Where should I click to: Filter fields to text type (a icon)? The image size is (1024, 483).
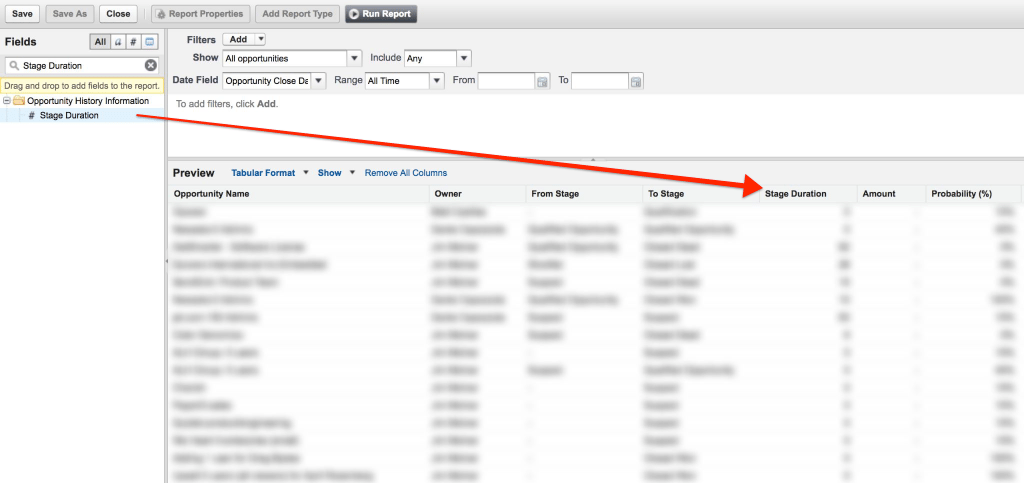coord(118,42)
